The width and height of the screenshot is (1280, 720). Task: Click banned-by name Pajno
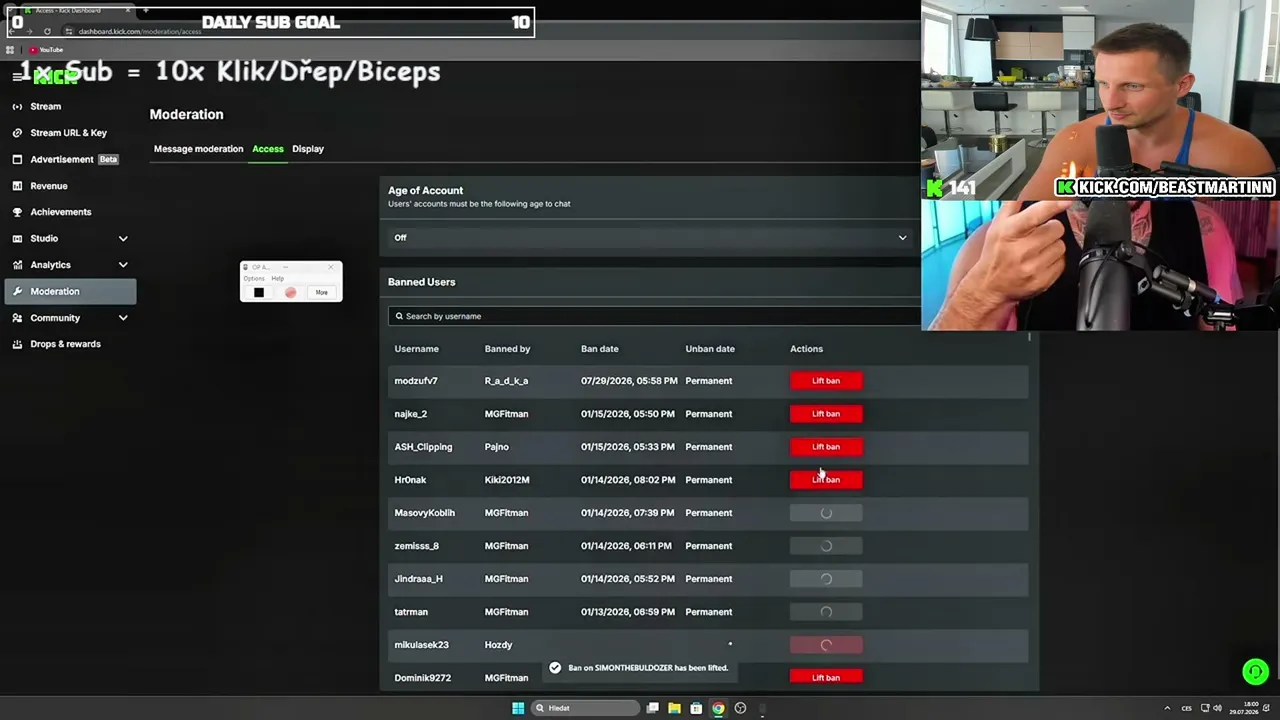point(497,447)
